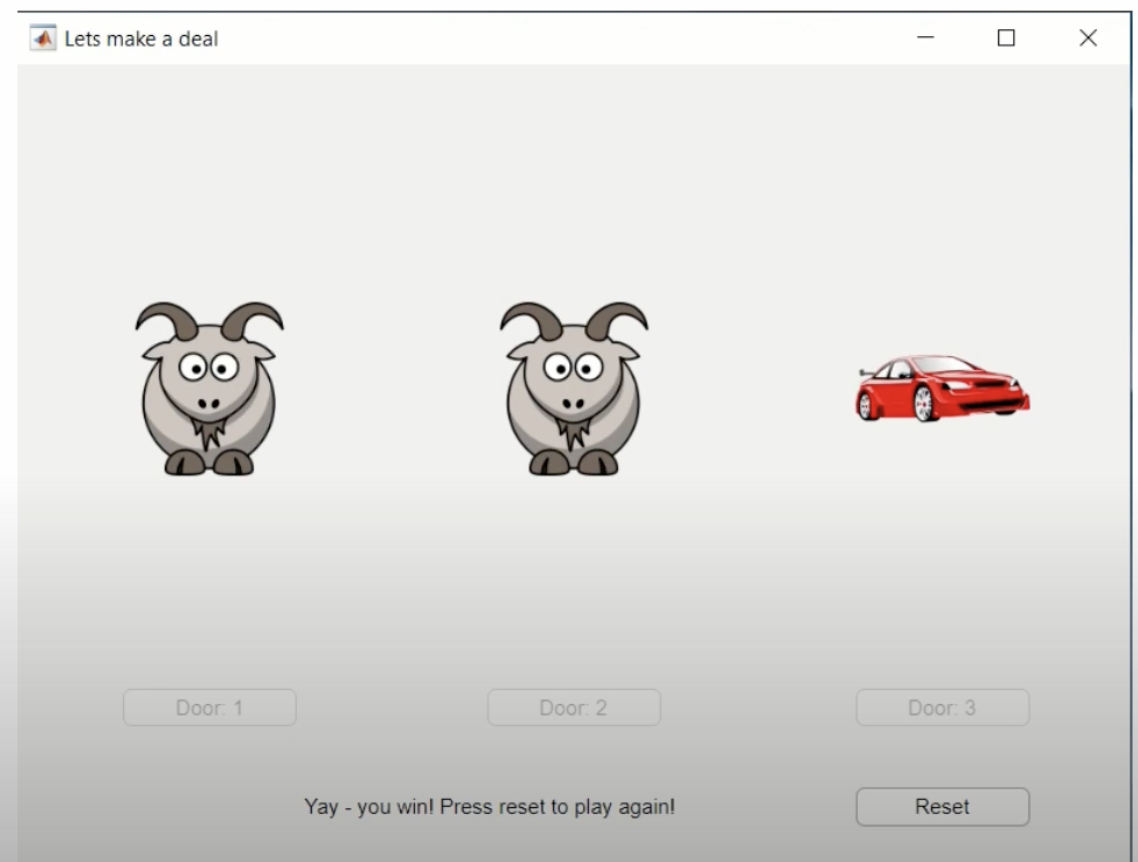Select the goat picture above Door 2
The width and height of the screenshot is (1138, 862).
(574, 389)
